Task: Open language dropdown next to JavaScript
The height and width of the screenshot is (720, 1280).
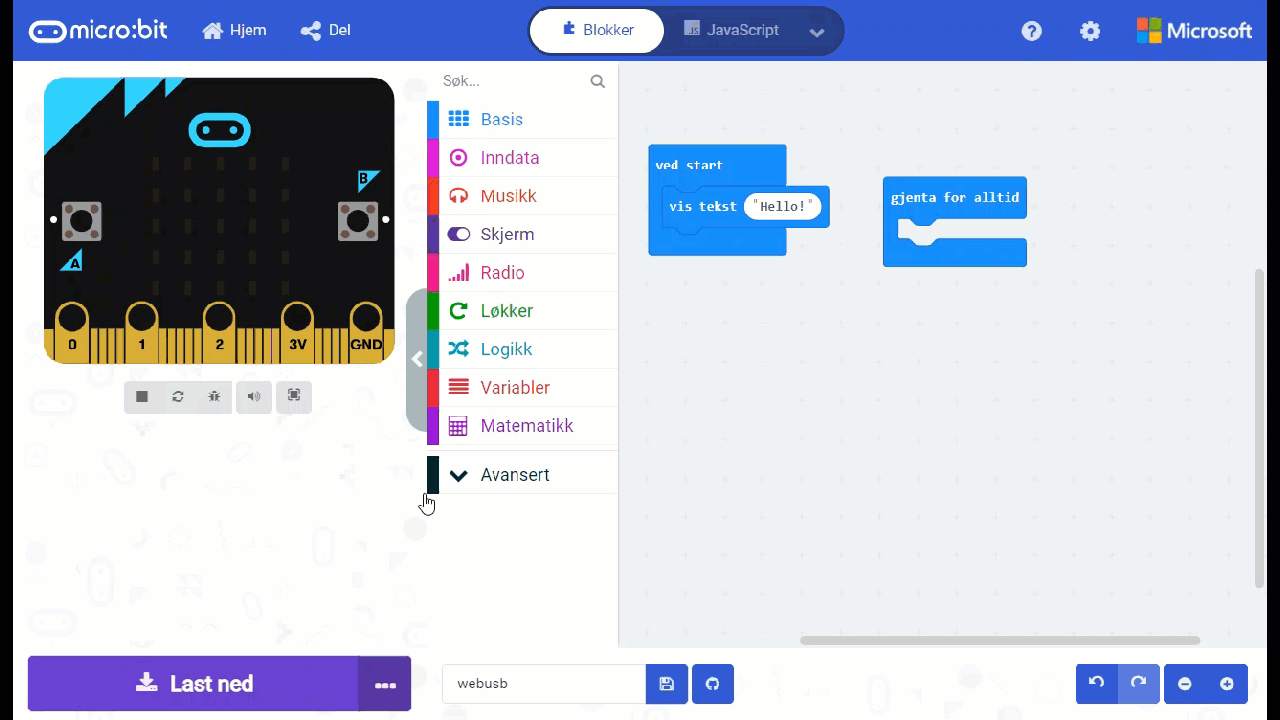Action: tap(817, 32)
